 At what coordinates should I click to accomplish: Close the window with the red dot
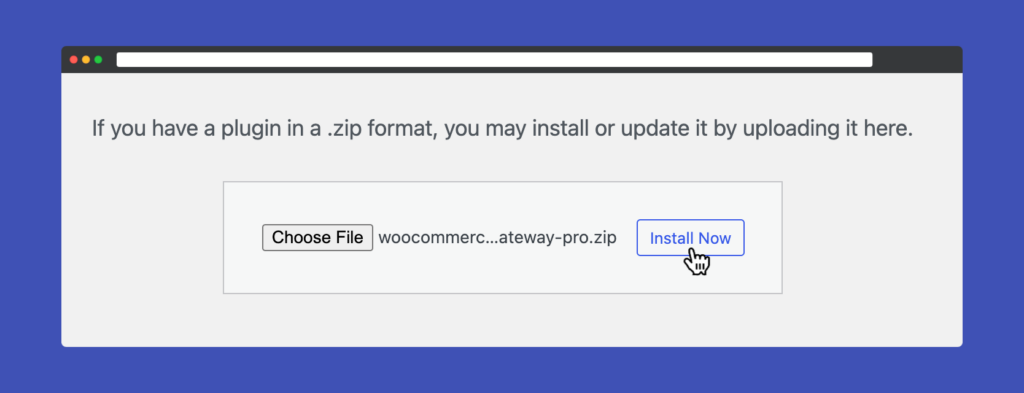click(74, 59)
